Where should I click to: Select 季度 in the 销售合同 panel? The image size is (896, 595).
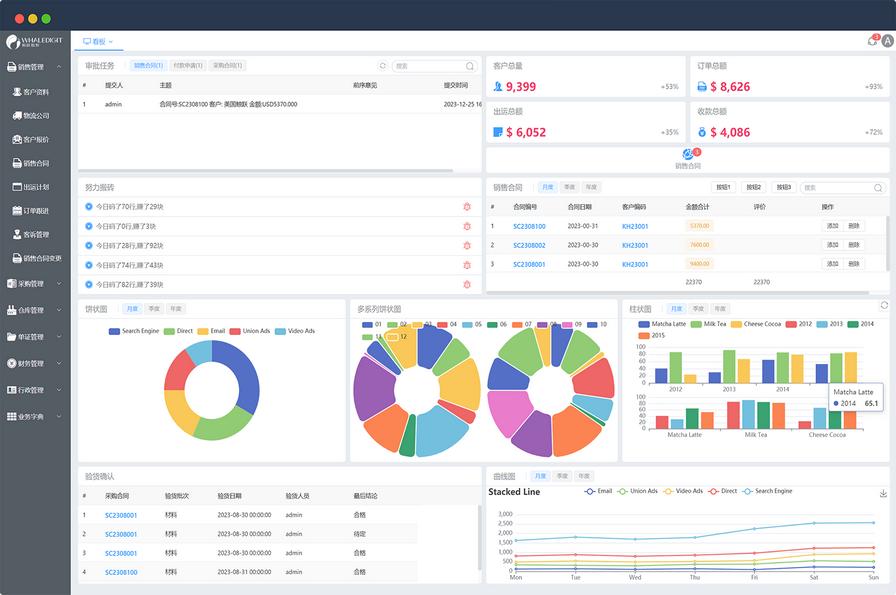(x=569, y=187)
